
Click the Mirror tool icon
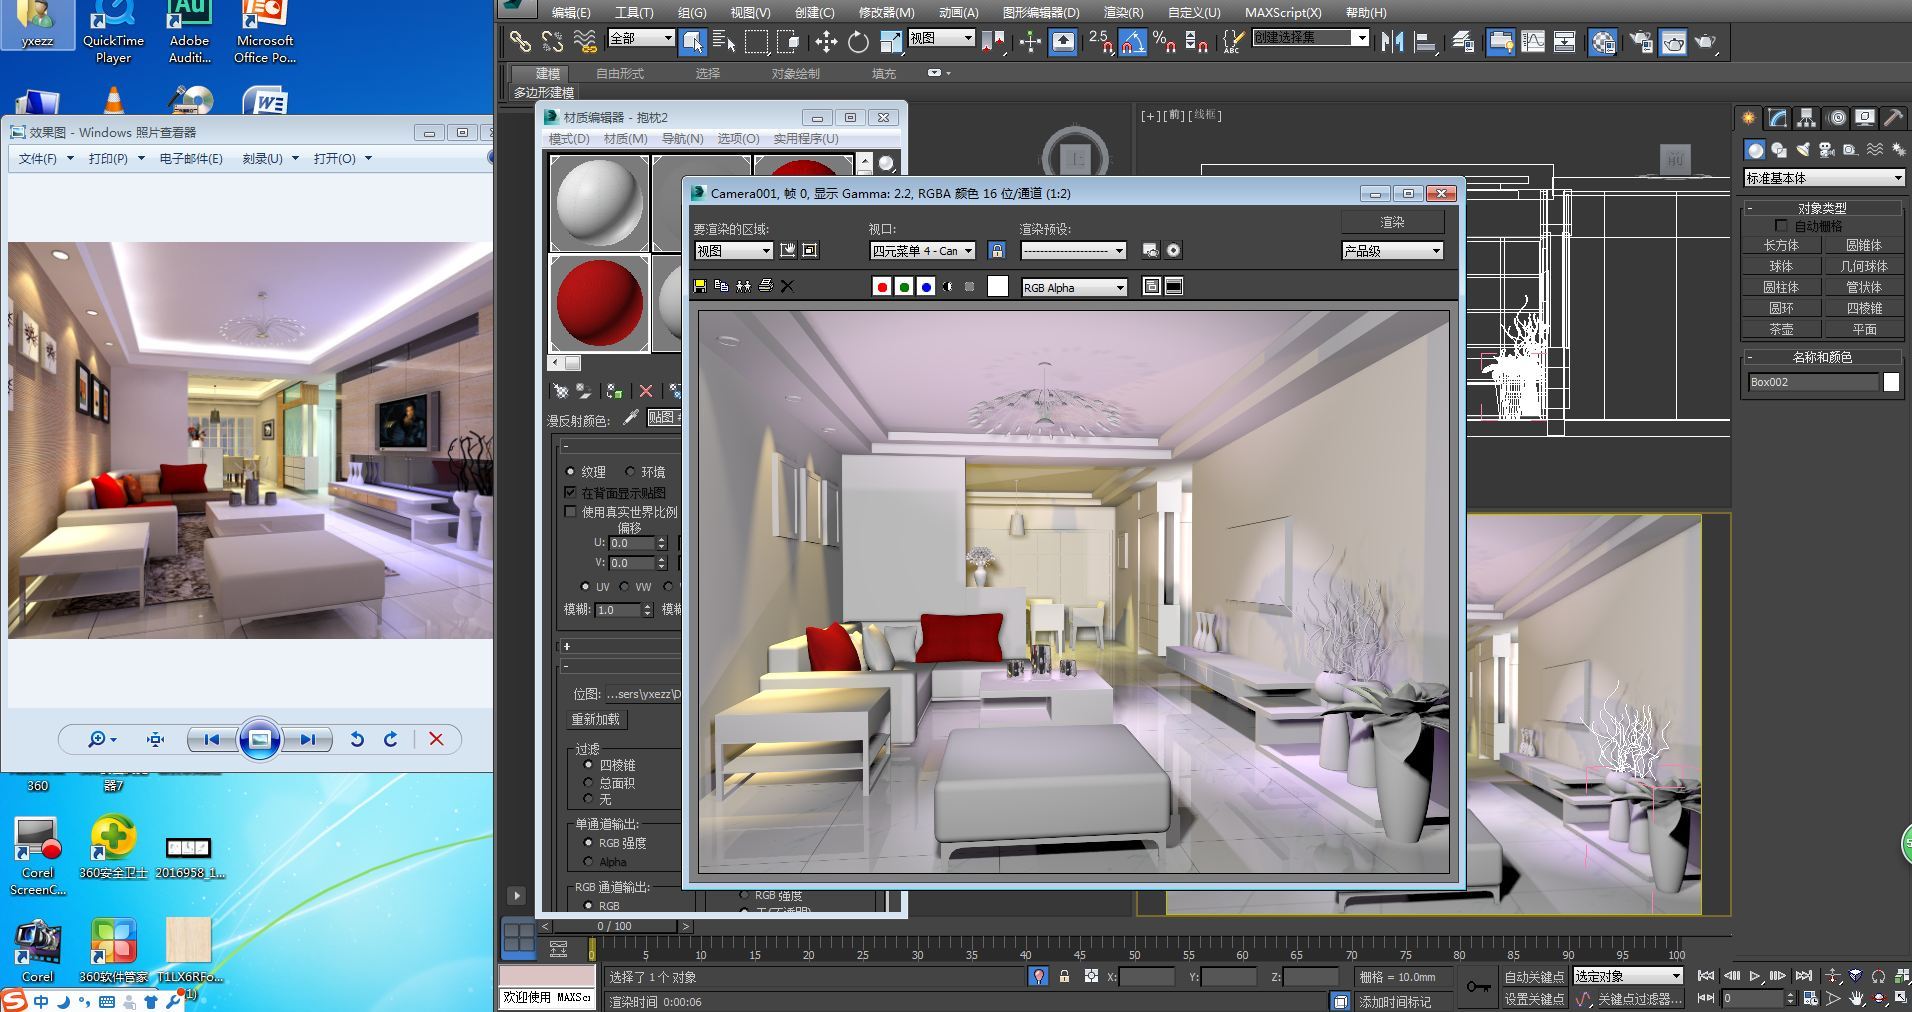click(x=1392, y=41)
